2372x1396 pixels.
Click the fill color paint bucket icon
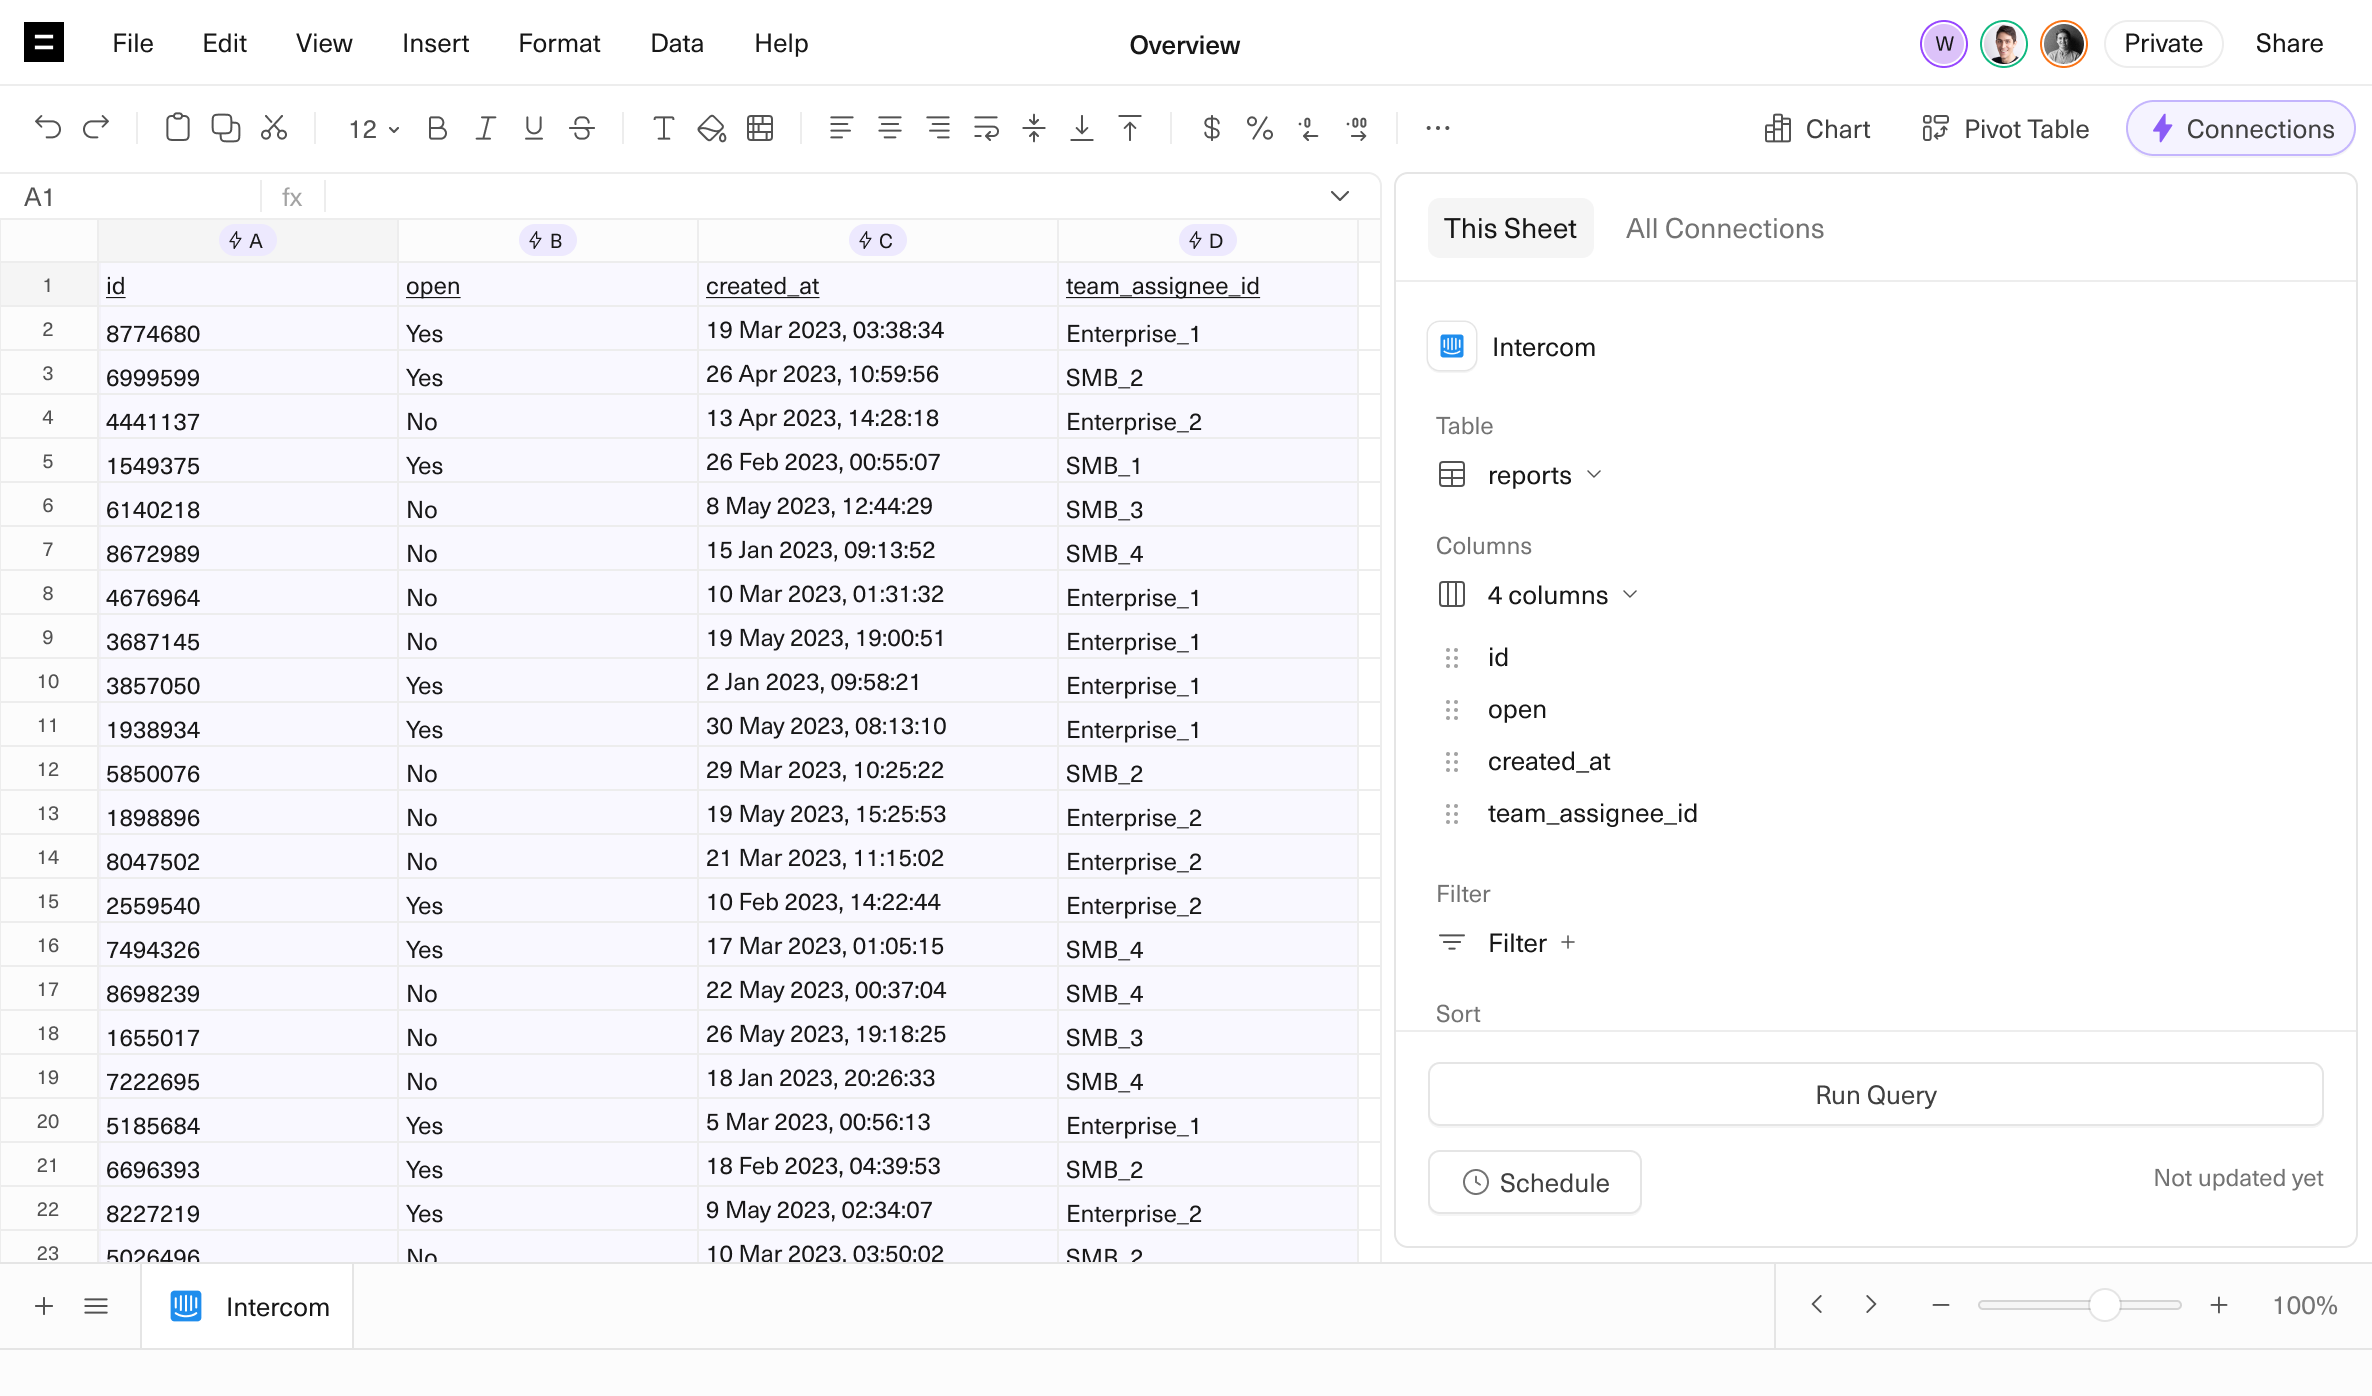711,128
